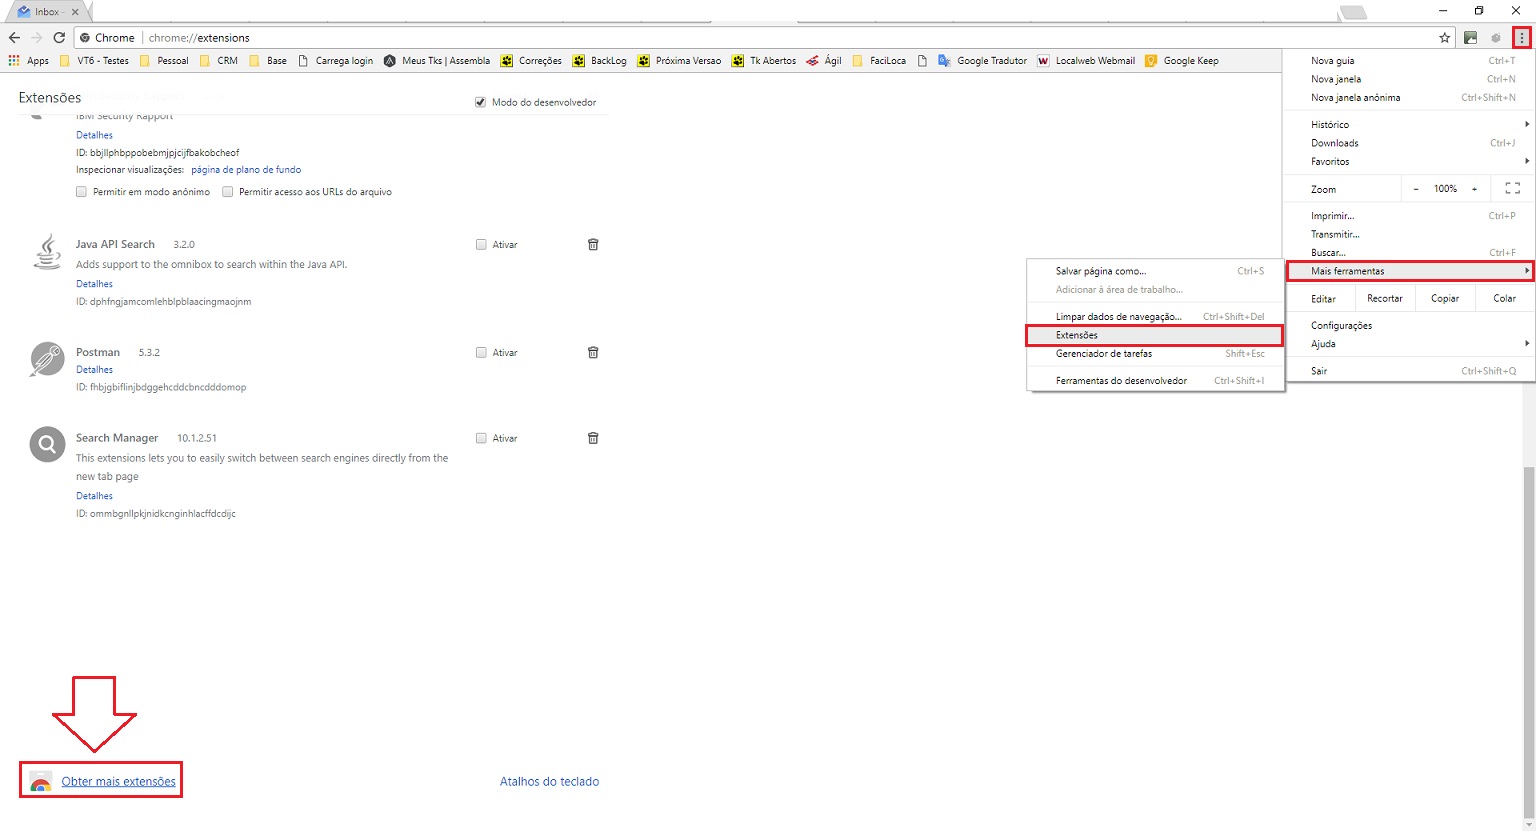The image size is (1536, 832).
Task: Expand the Mais ferramentas submenu
Action: click(1408, 271)
